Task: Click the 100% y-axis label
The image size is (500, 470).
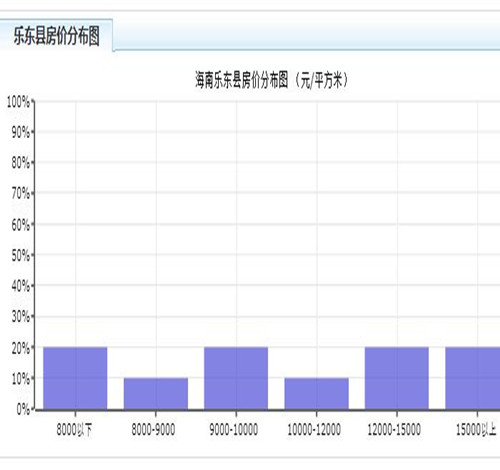Action: [19, 102]
